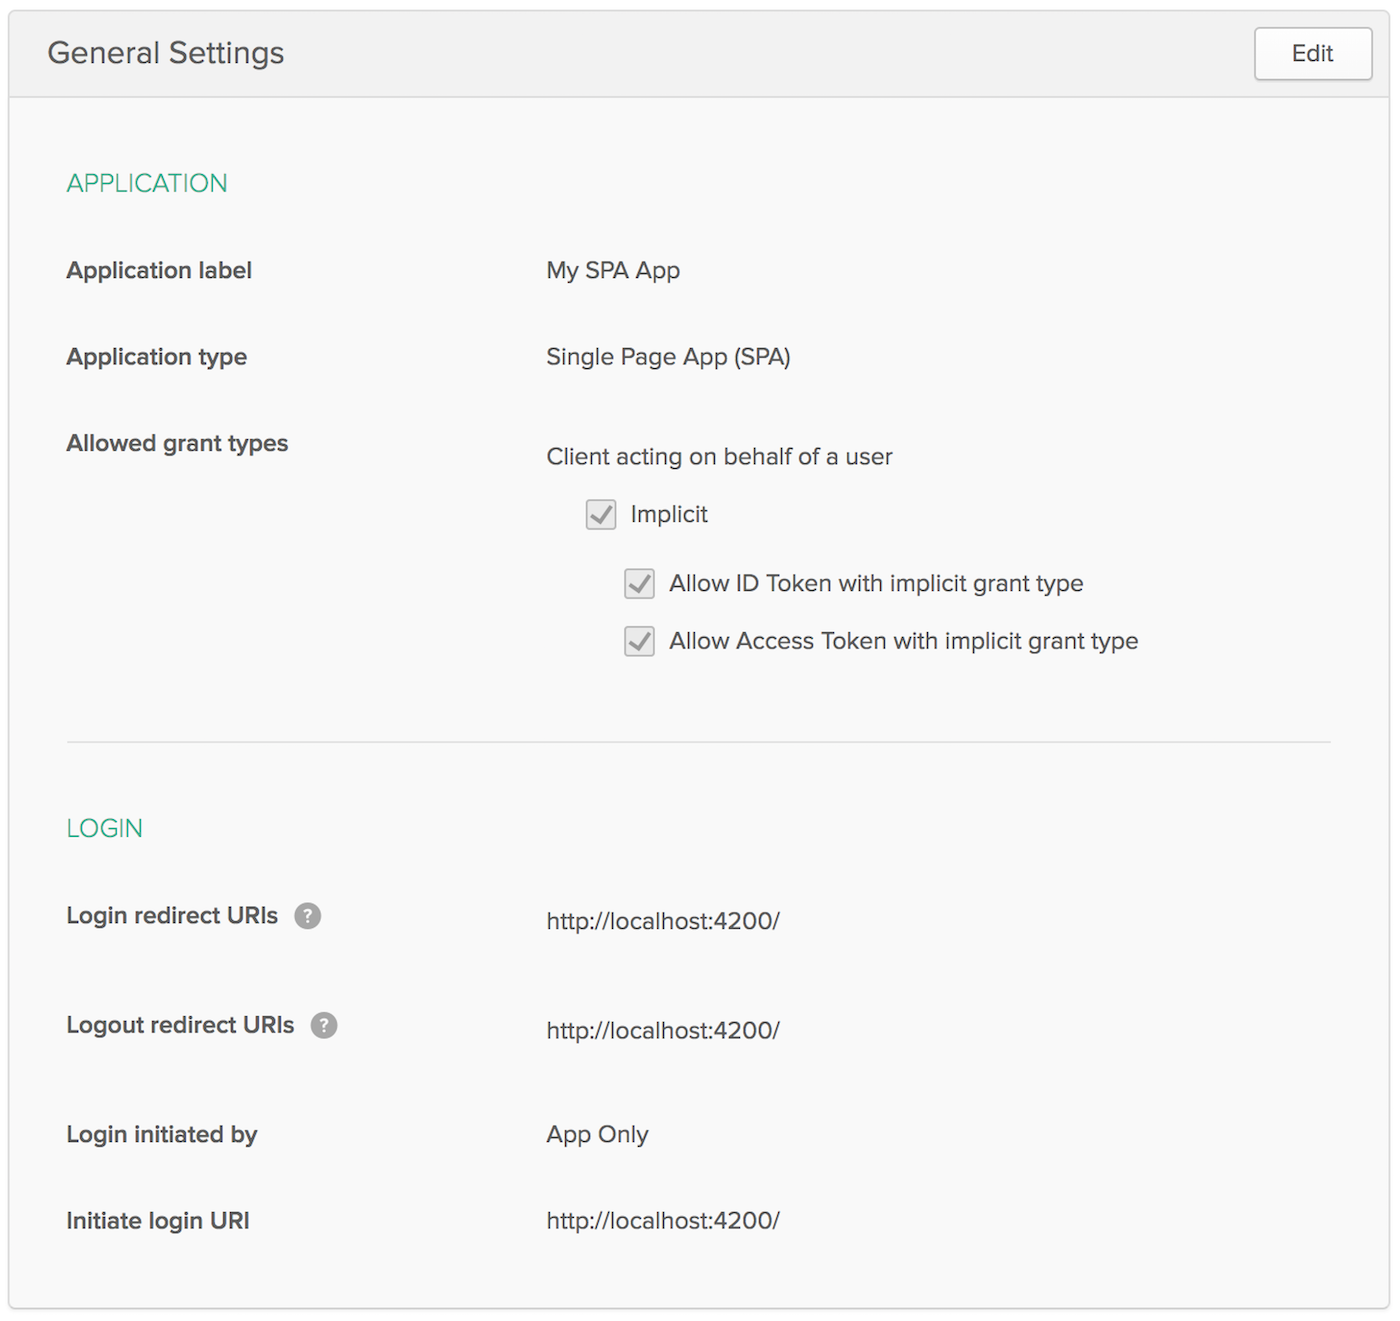The image size is (1400, 1321).
Task: Click the Initiate login URI value
Action: click(662, 1221)
